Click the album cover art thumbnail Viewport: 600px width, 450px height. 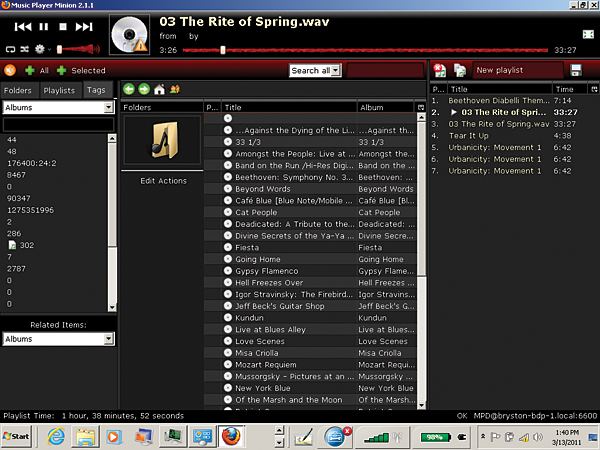tap(129, 35)
